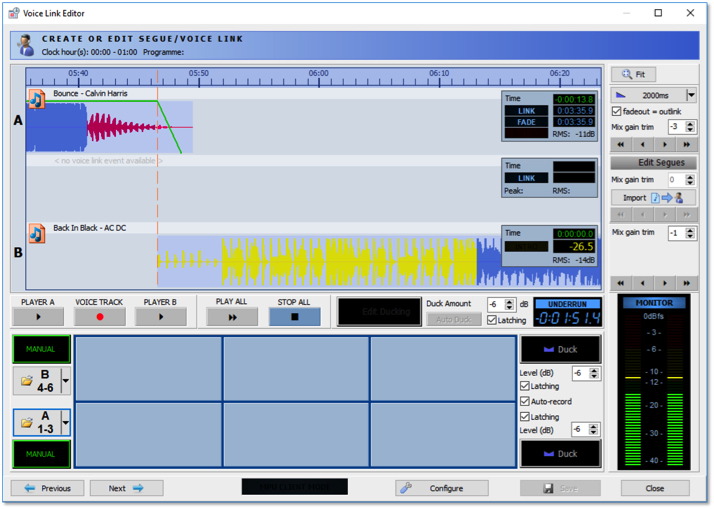Play Player B
Screen dimensions: 714x509
(x=160, y=317)
